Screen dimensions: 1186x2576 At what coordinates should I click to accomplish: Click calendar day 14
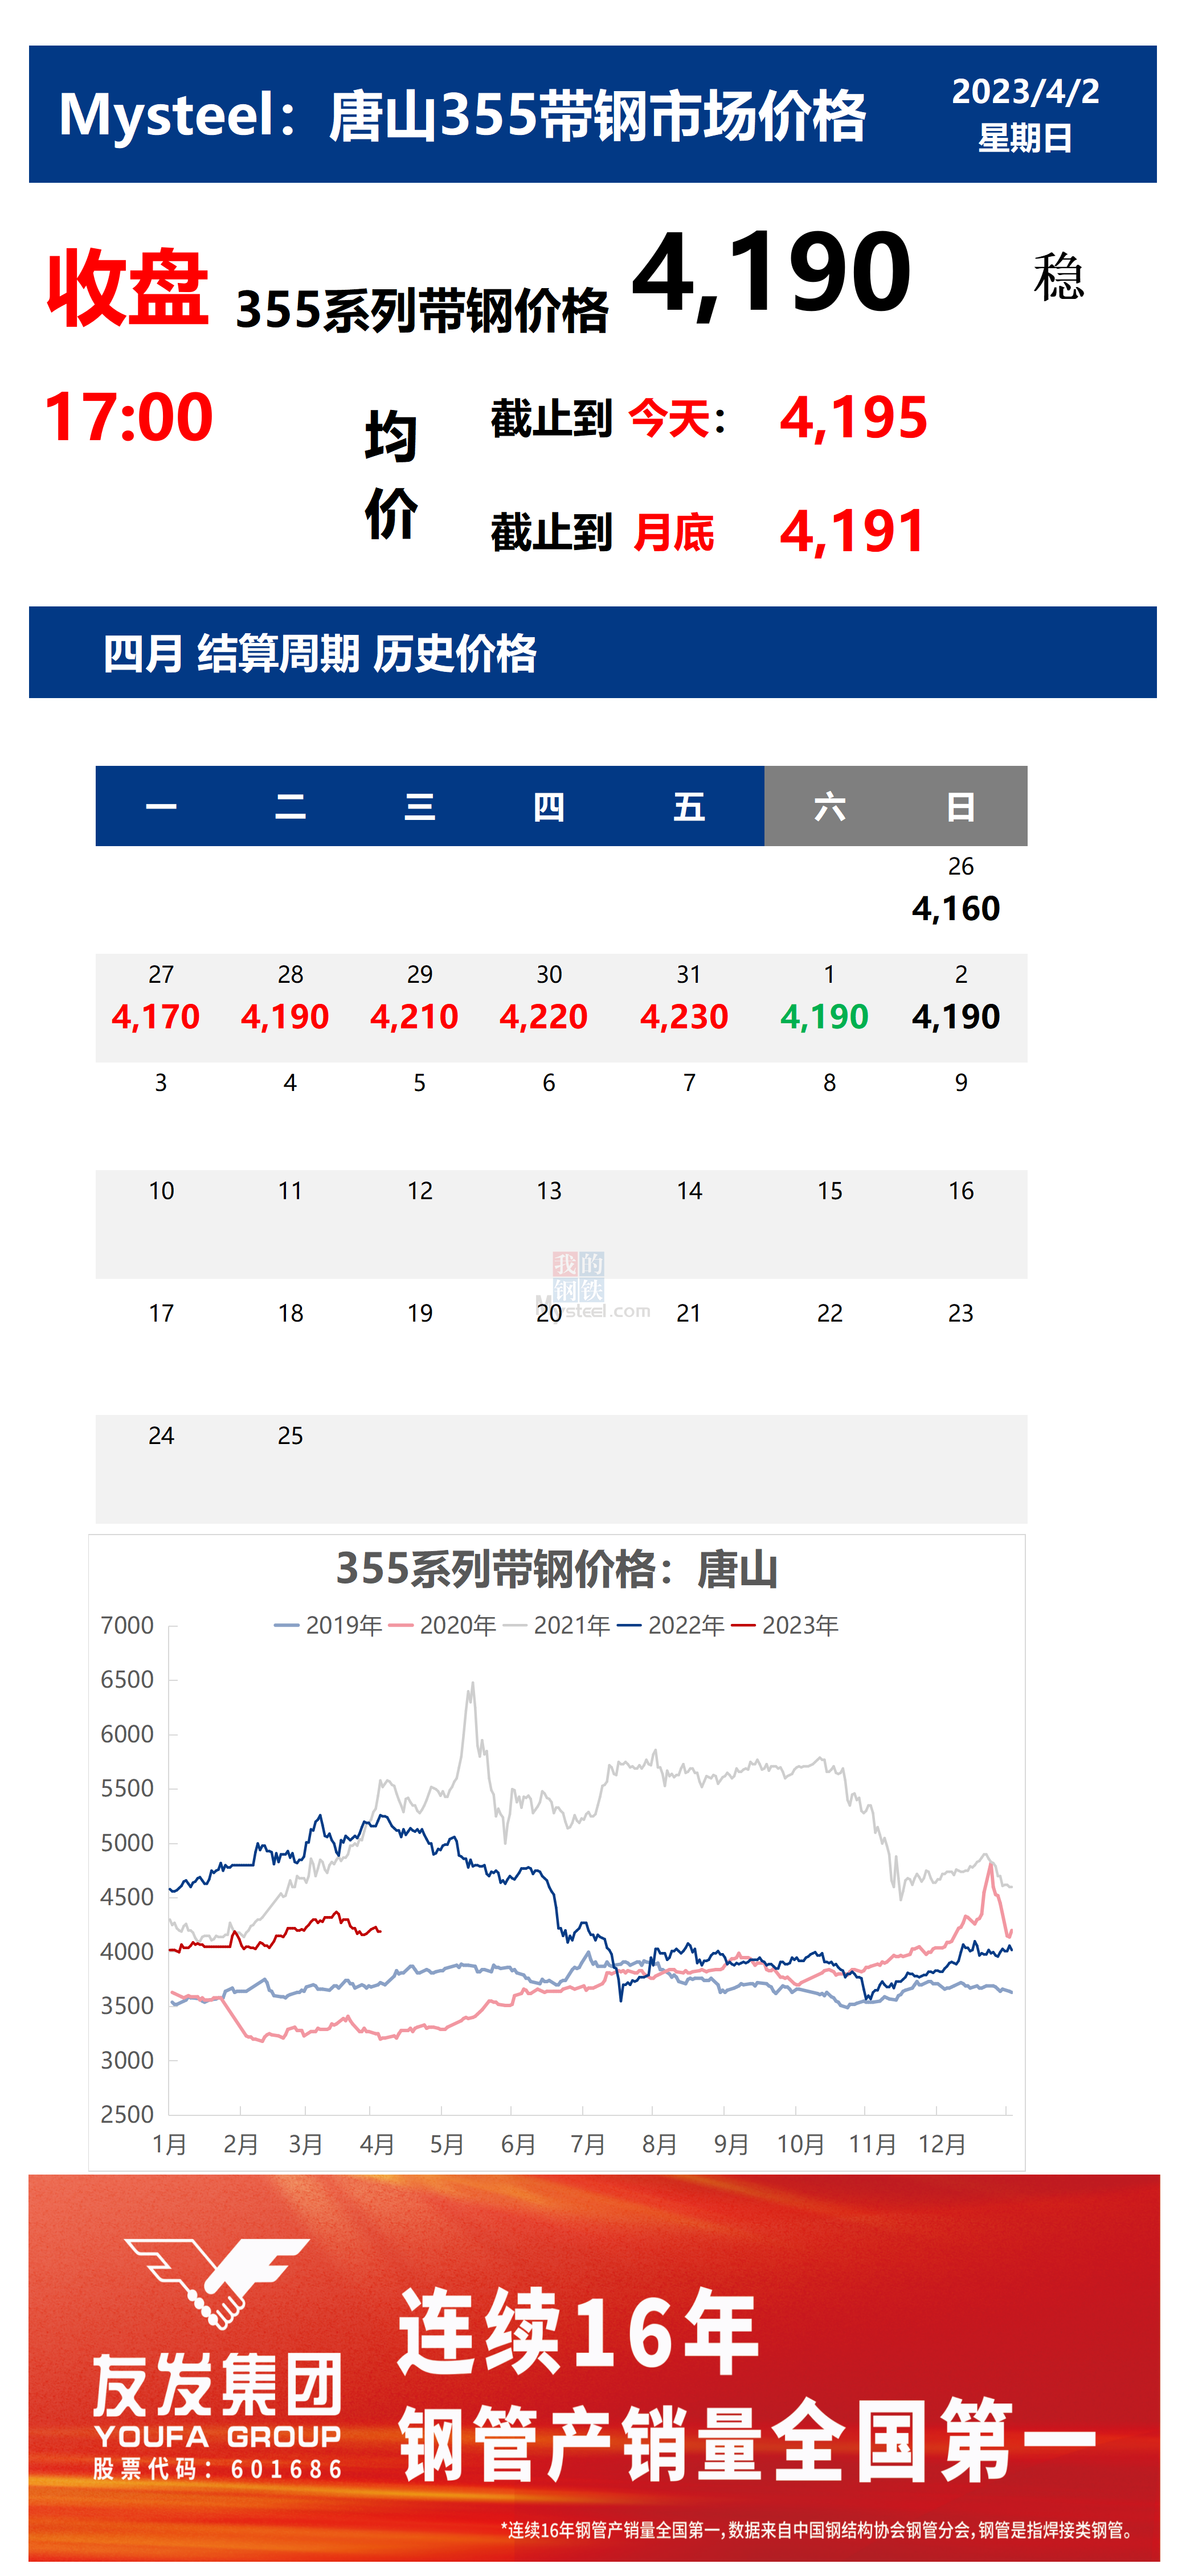(x=689, y=1191)
